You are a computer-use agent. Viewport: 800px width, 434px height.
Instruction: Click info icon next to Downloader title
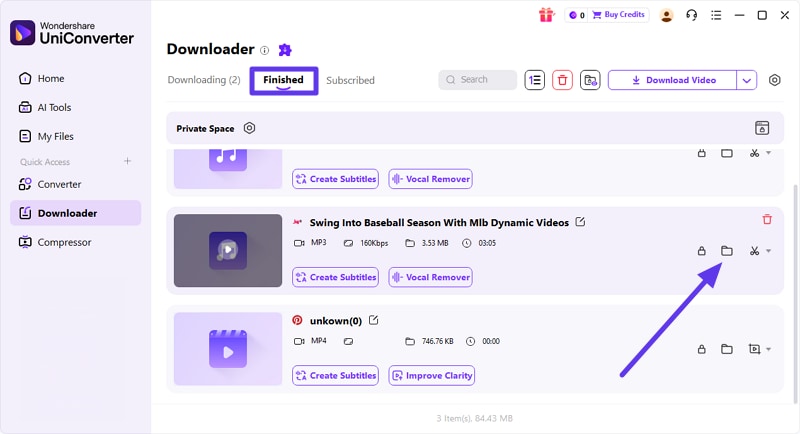point(264,50)
